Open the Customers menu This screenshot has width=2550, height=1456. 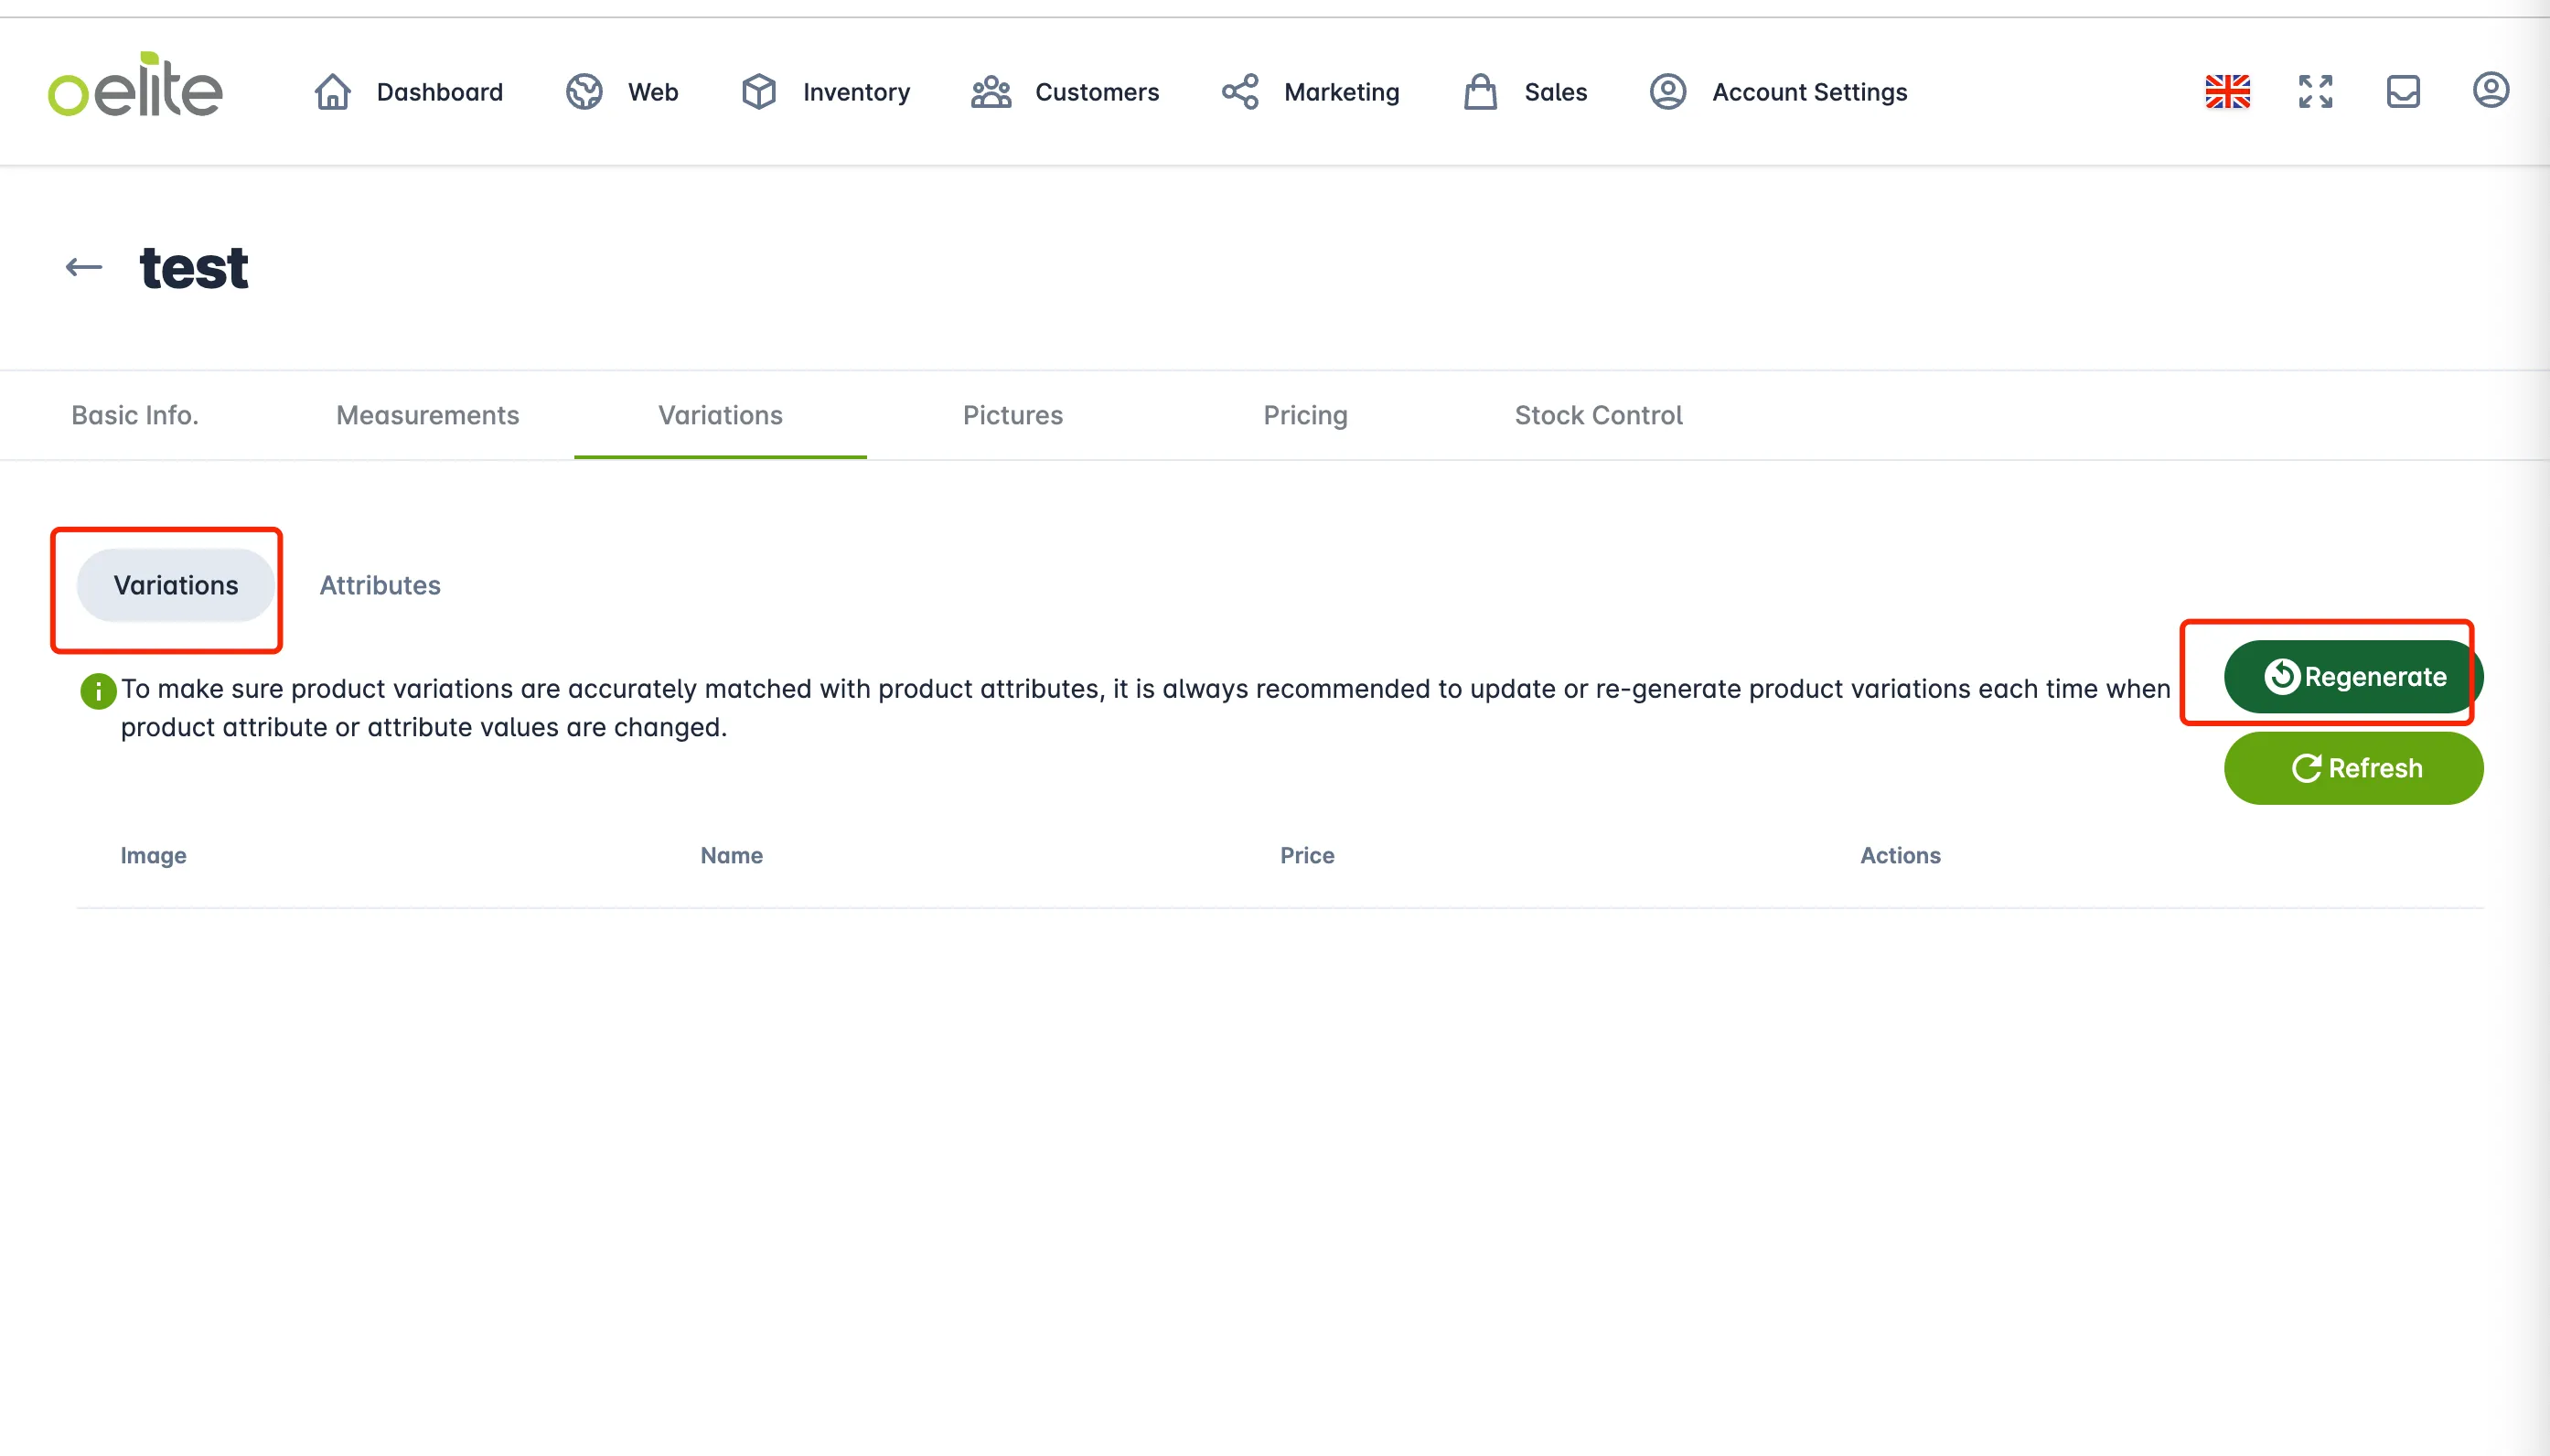[x=1064, y=91]
